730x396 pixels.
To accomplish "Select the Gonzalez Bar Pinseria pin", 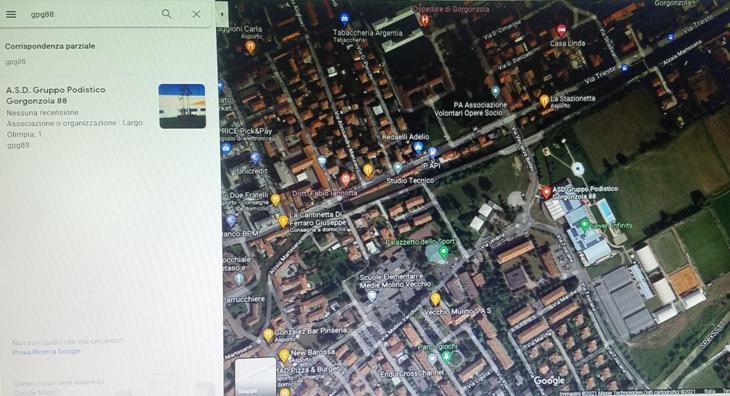I will pyautogui.click(x=268, y=335).
